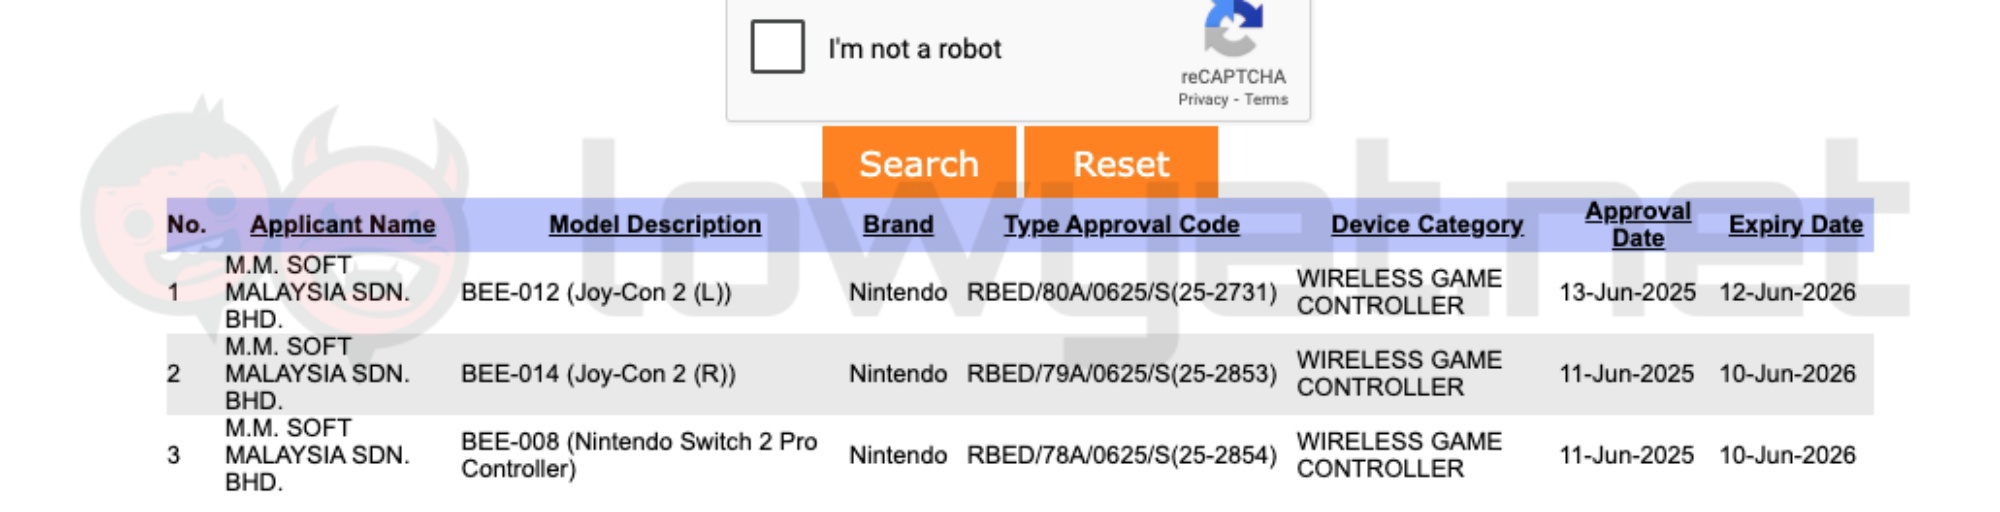Viewport: 2000px width, 512px height.
Task: Click approval code RBED/79A/0625/S(25-2853)
Action: coord(1122,373)
